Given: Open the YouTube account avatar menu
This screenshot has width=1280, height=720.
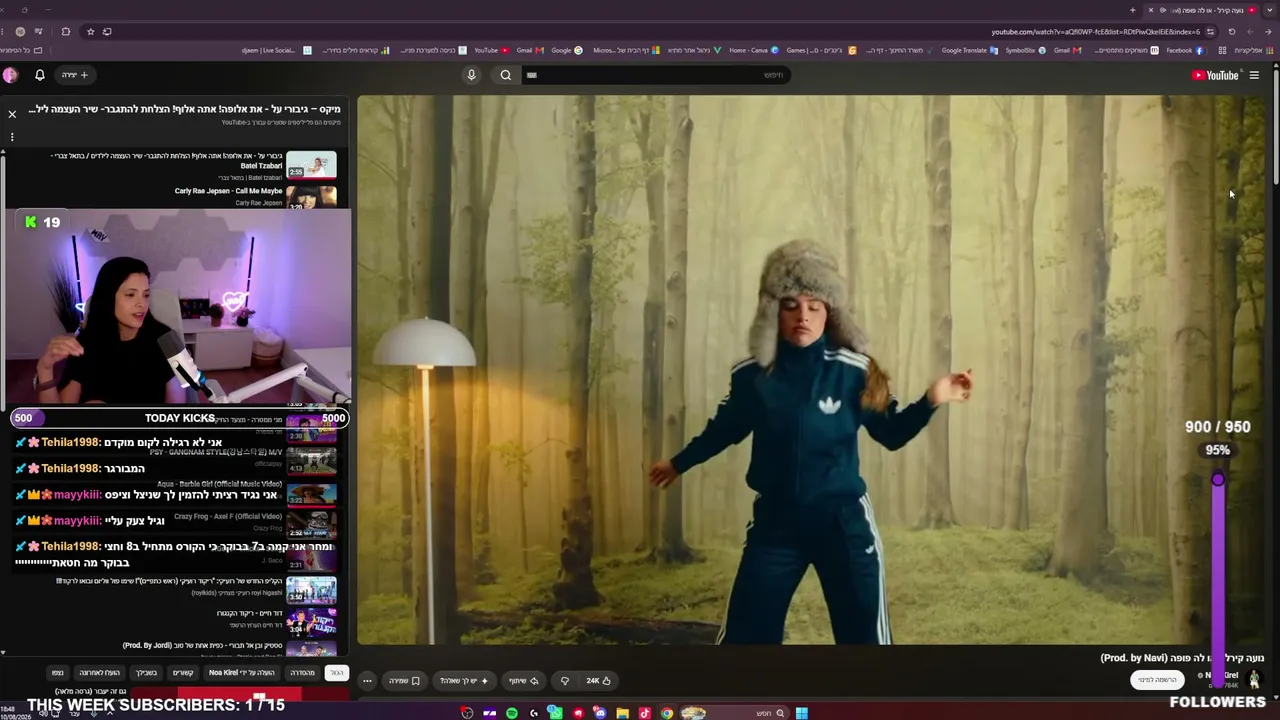Looking at the screenshot, I should 10,75.
